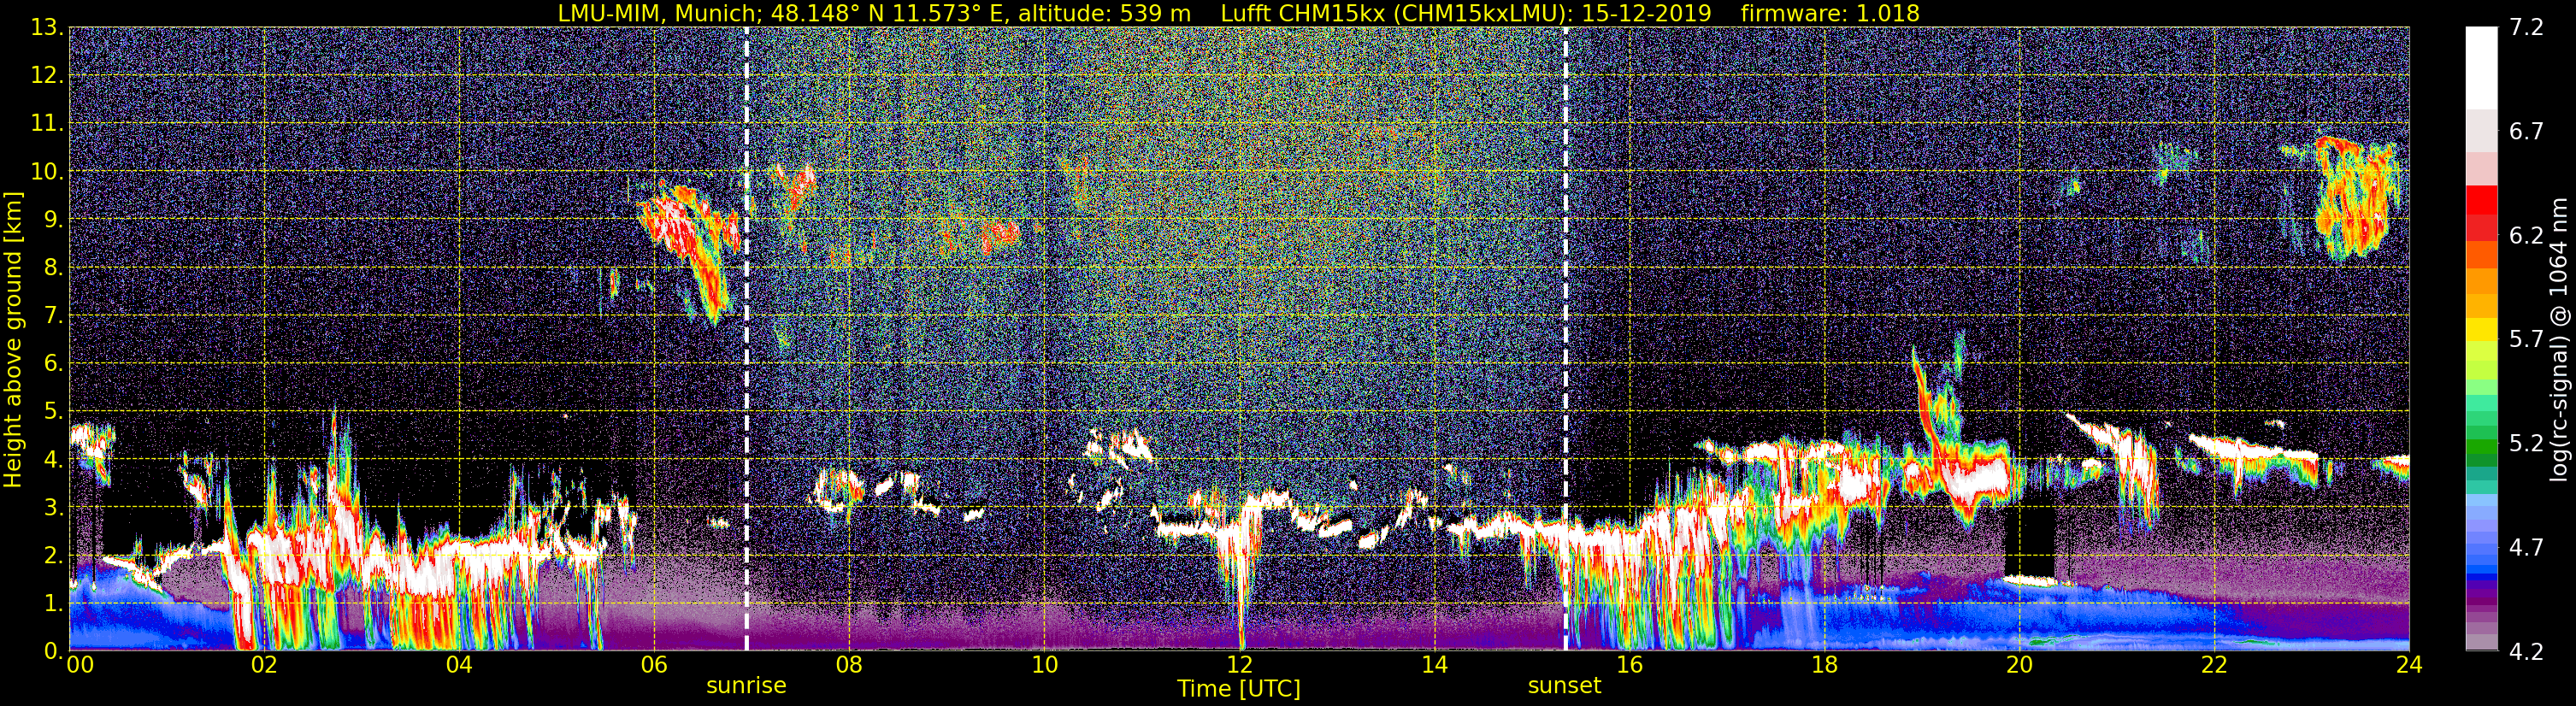
Task: Click the date '15-12-2019' in the title
Action: coord(1648,13)
